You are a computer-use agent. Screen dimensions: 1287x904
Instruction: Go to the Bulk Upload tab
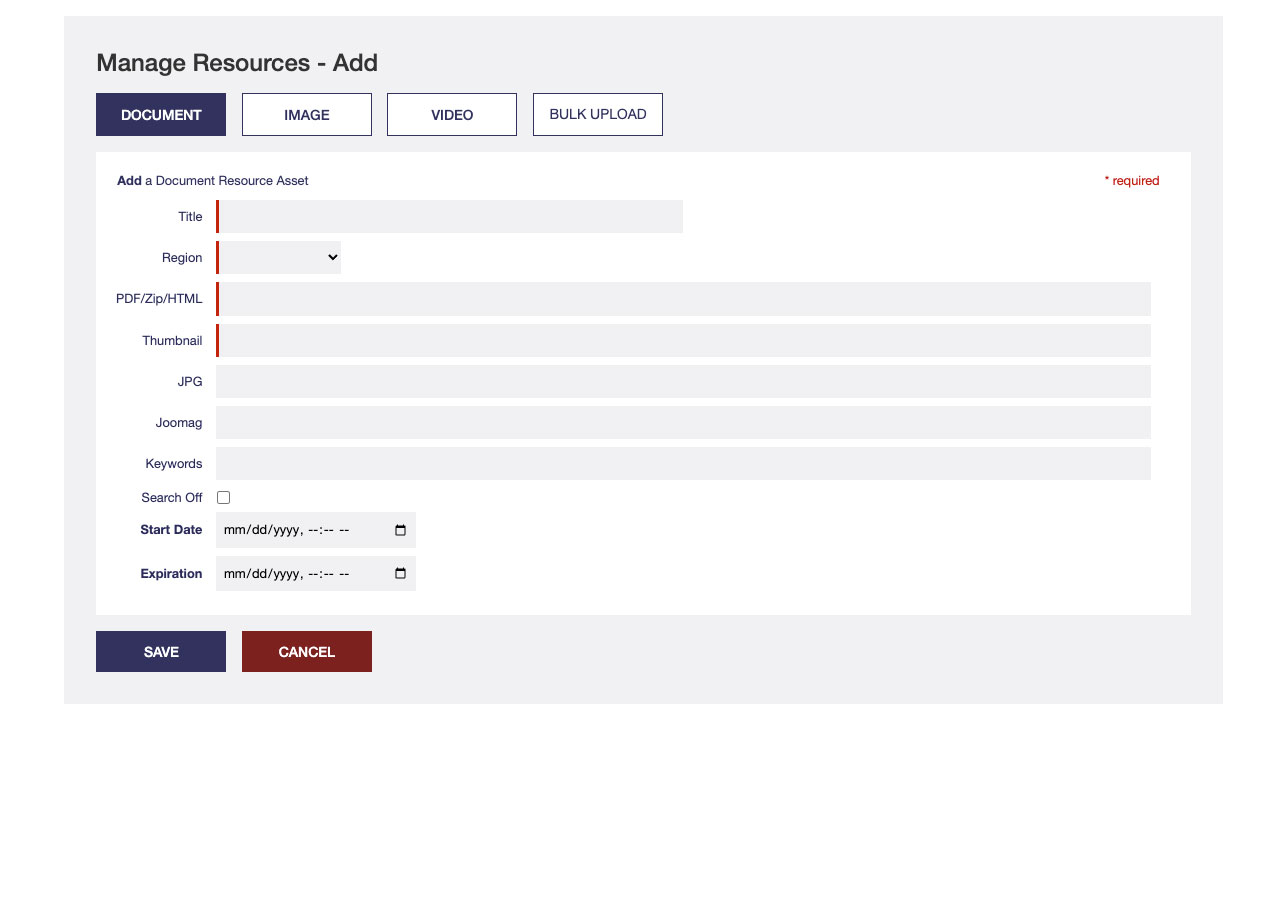(x=598, y=115)
